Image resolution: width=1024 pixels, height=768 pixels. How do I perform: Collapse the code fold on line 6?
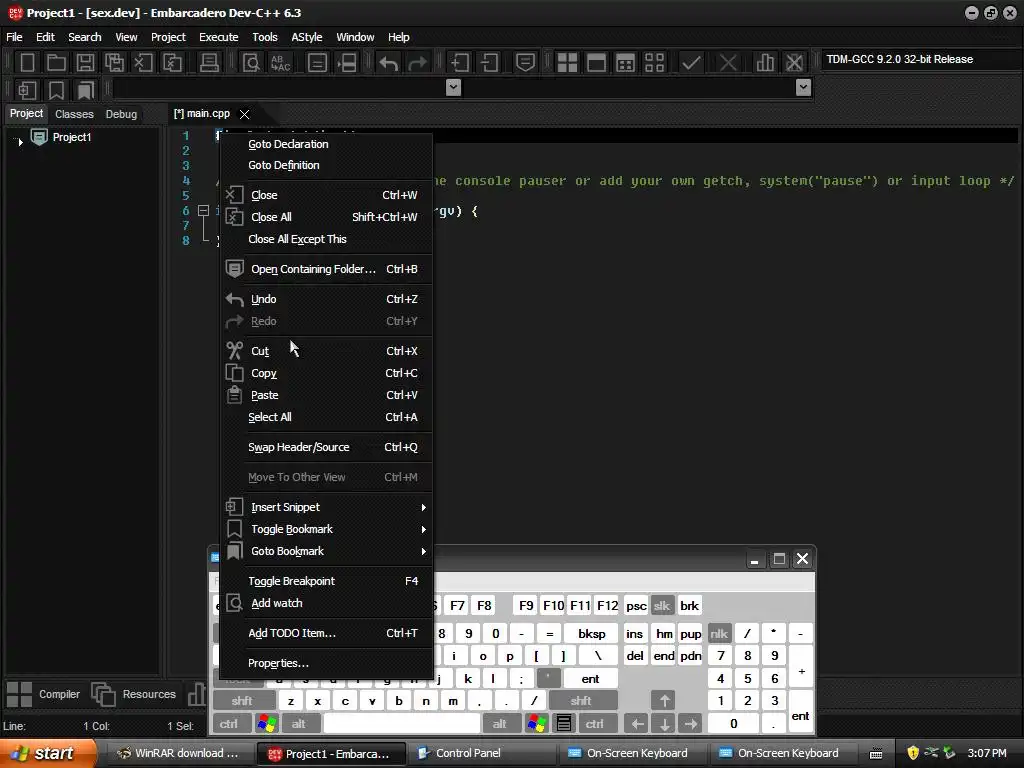click(203, 210)
